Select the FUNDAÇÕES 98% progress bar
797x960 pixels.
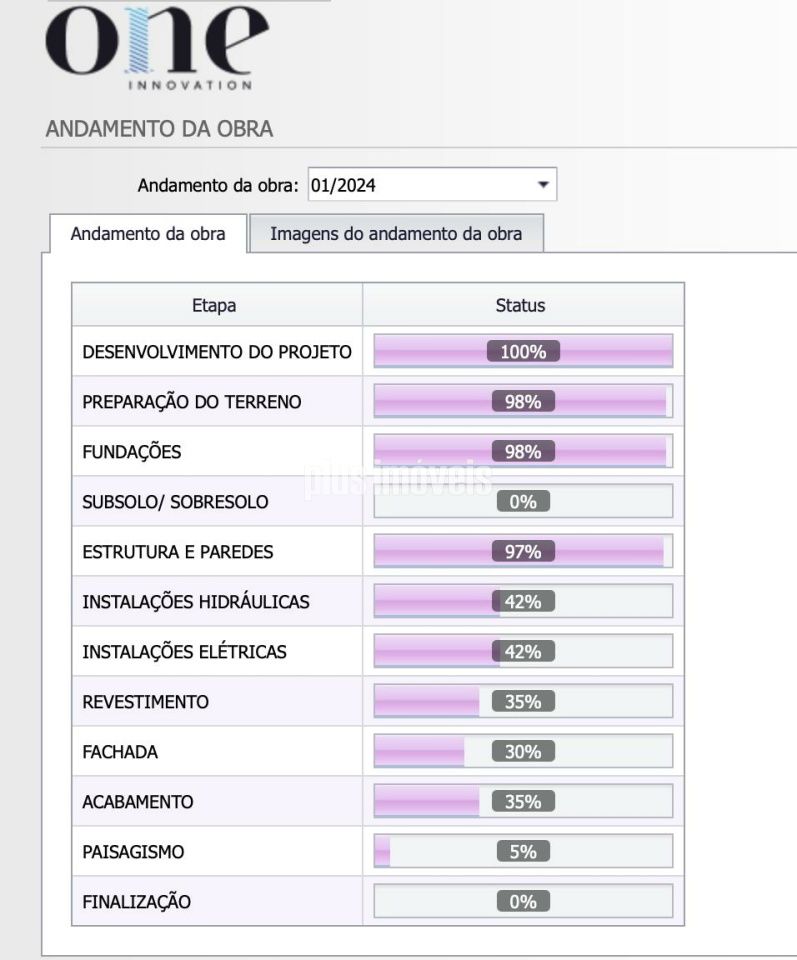[521, 451]
